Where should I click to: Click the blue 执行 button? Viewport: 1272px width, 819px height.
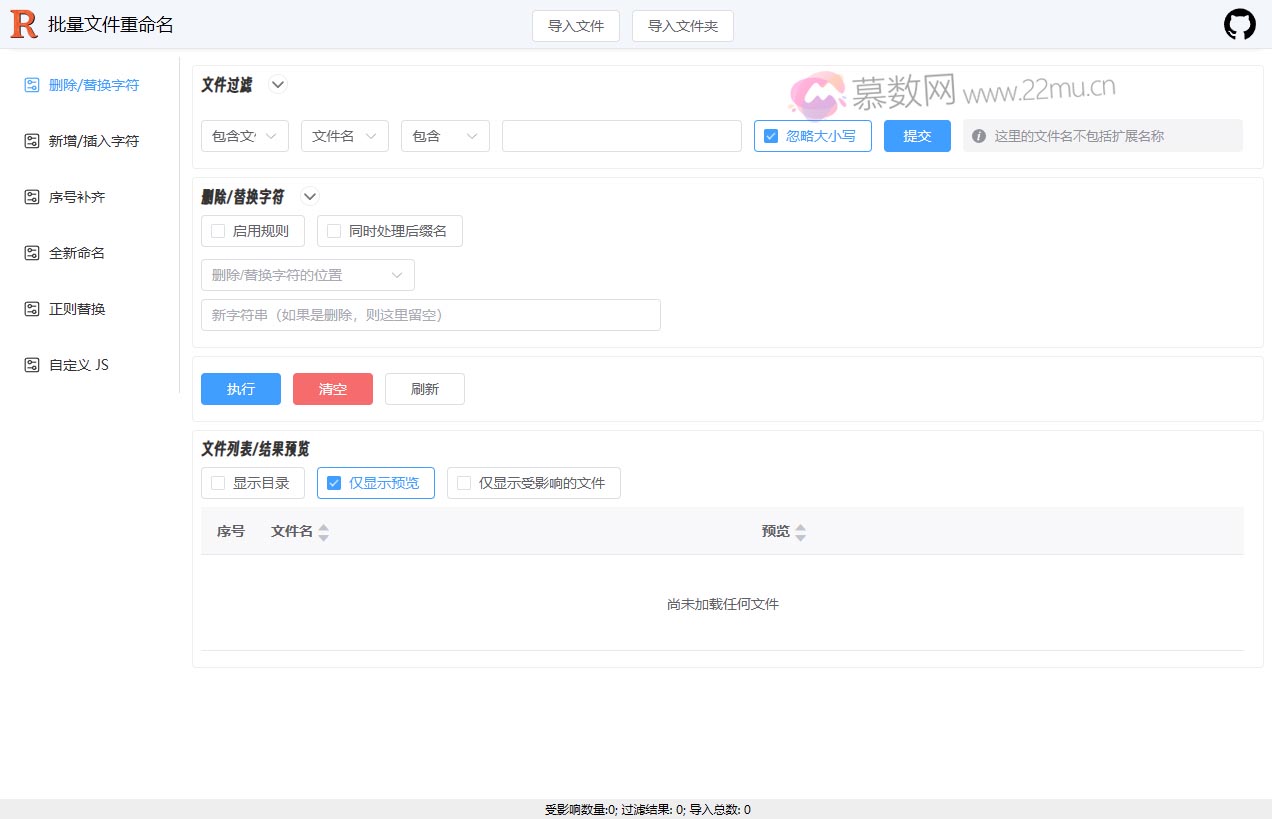tap(240, 389)
